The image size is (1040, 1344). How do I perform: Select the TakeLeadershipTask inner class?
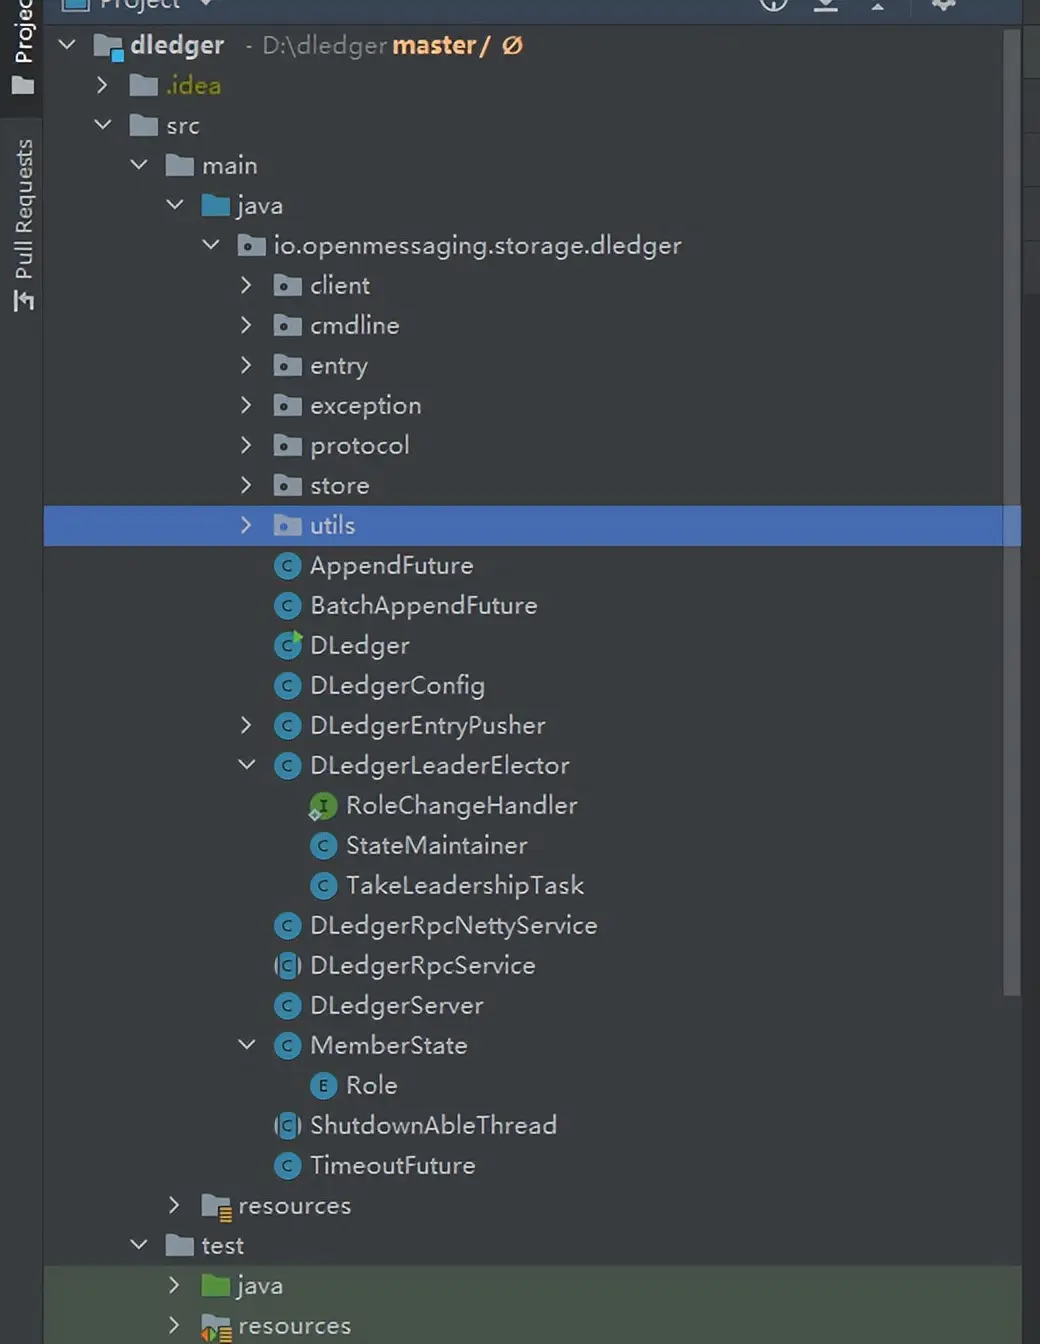click(464, 886)
